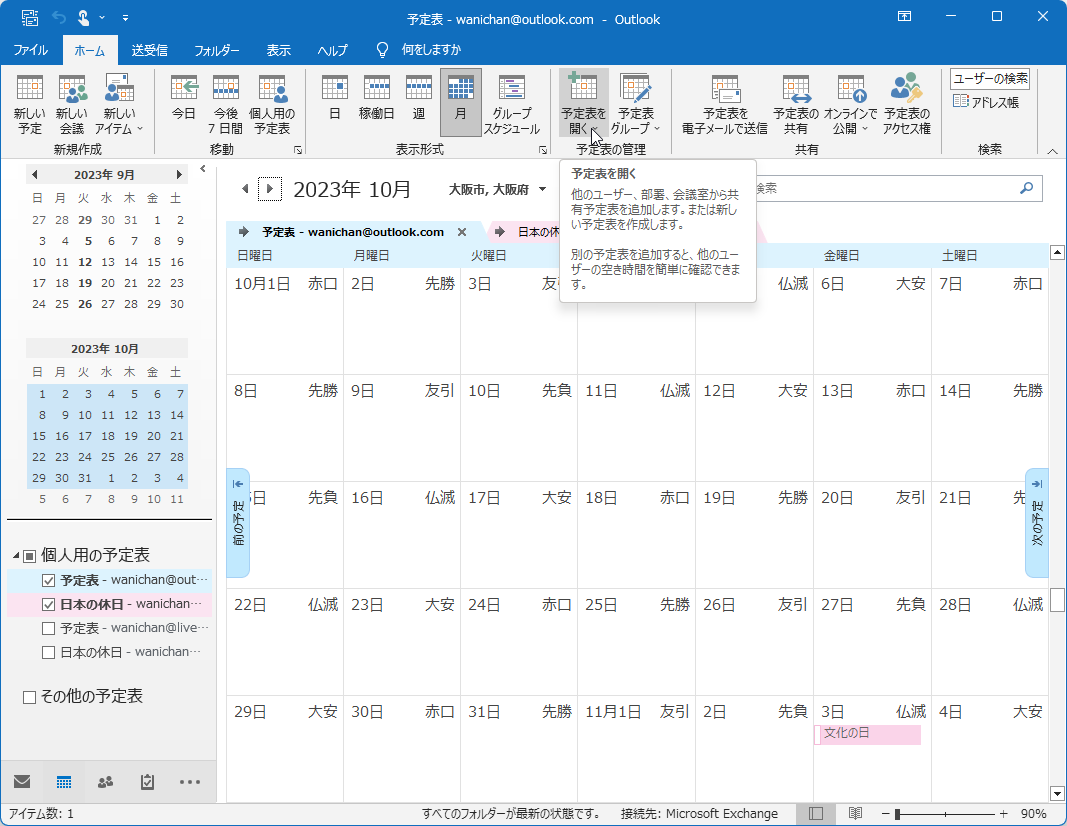Open the ファイル menu
1067x826 pixels.
point(31,48)
